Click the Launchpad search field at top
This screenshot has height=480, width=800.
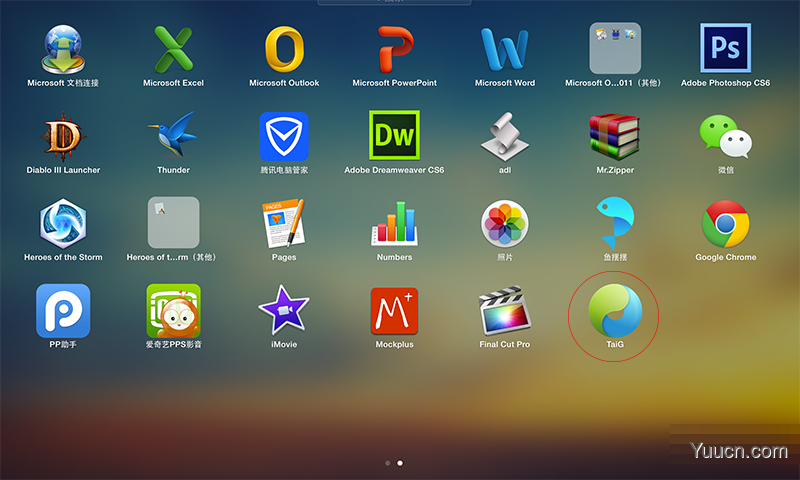coord(394,2)
